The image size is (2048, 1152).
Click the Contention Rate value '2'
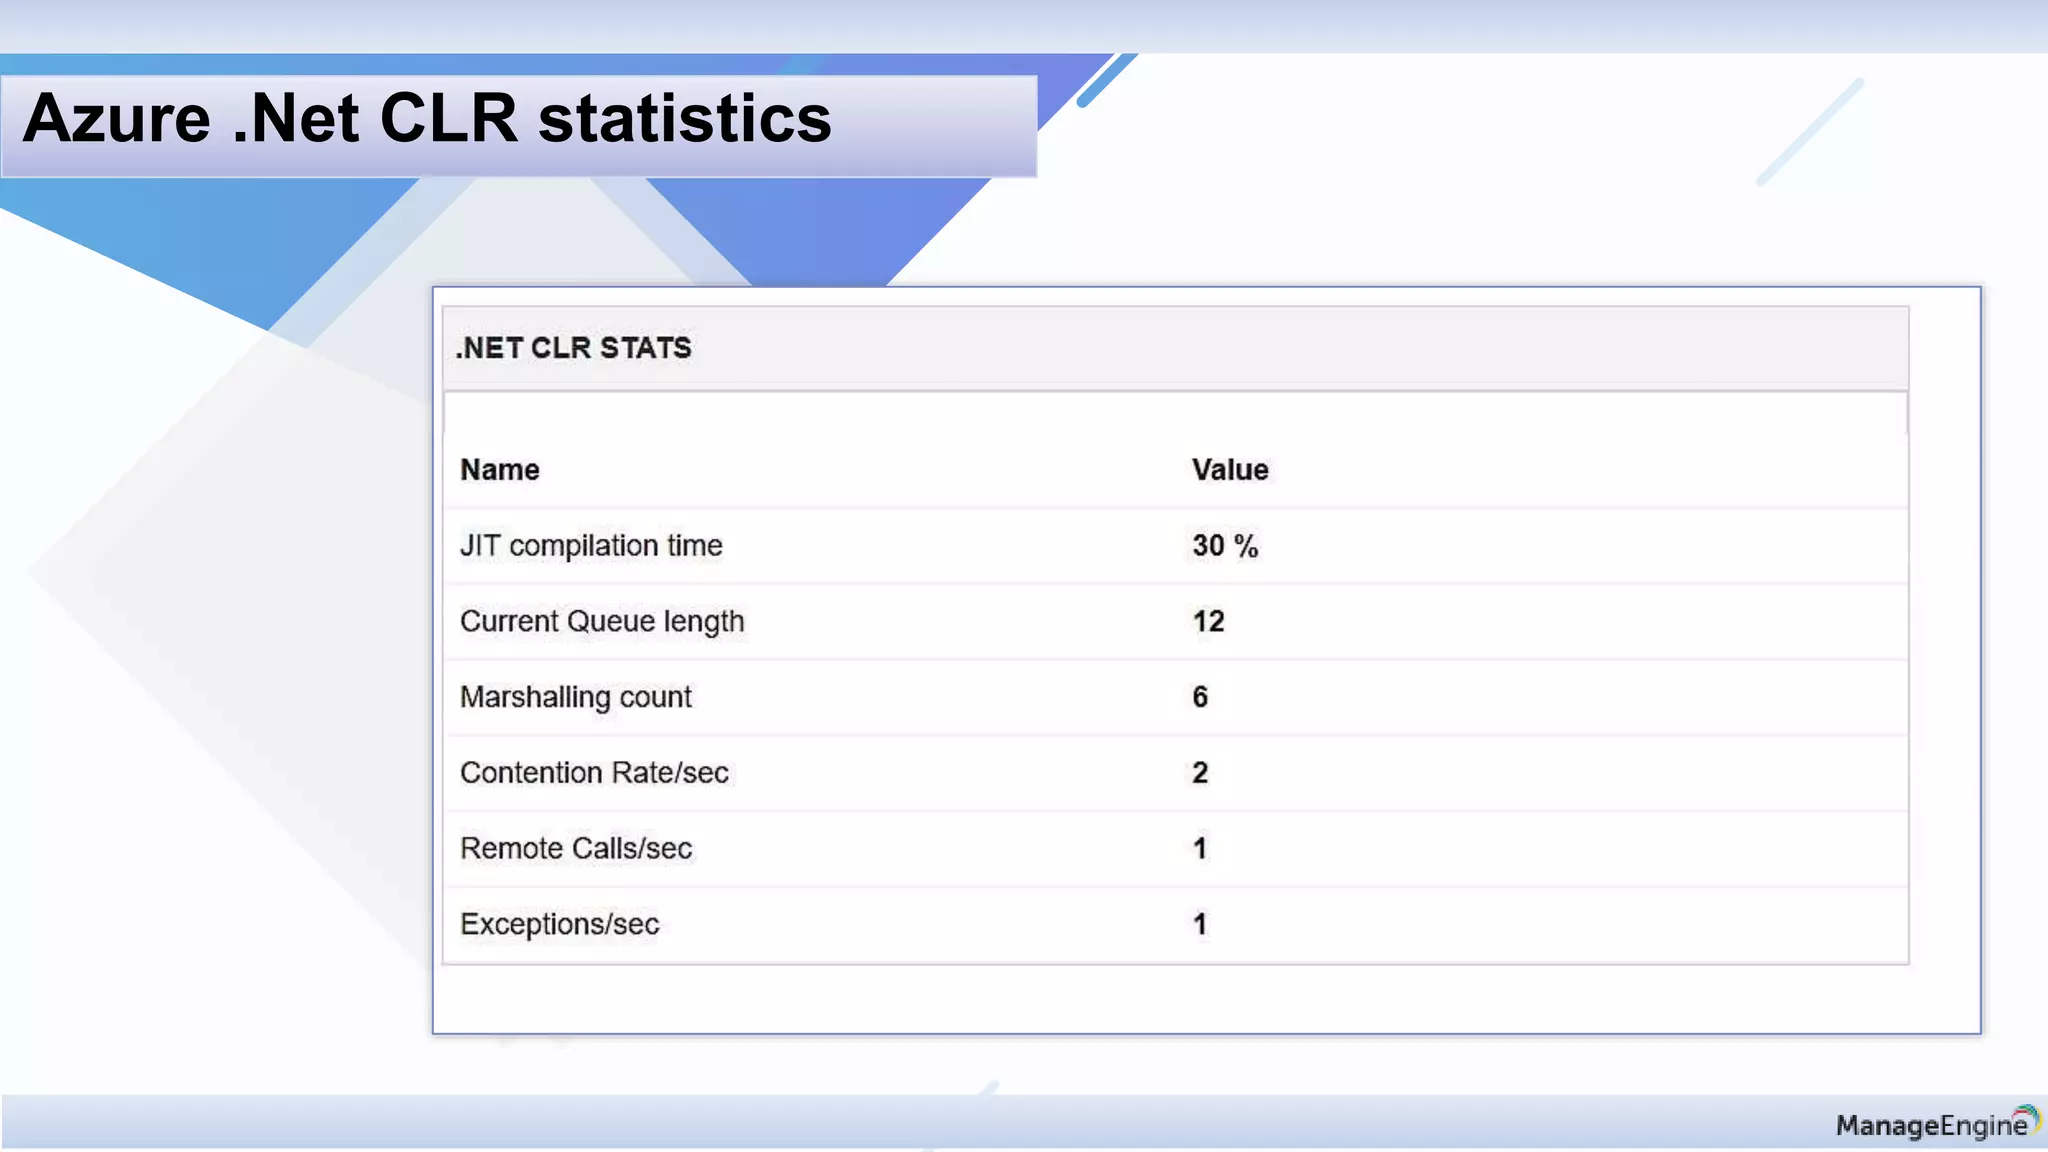(1200, 773)
